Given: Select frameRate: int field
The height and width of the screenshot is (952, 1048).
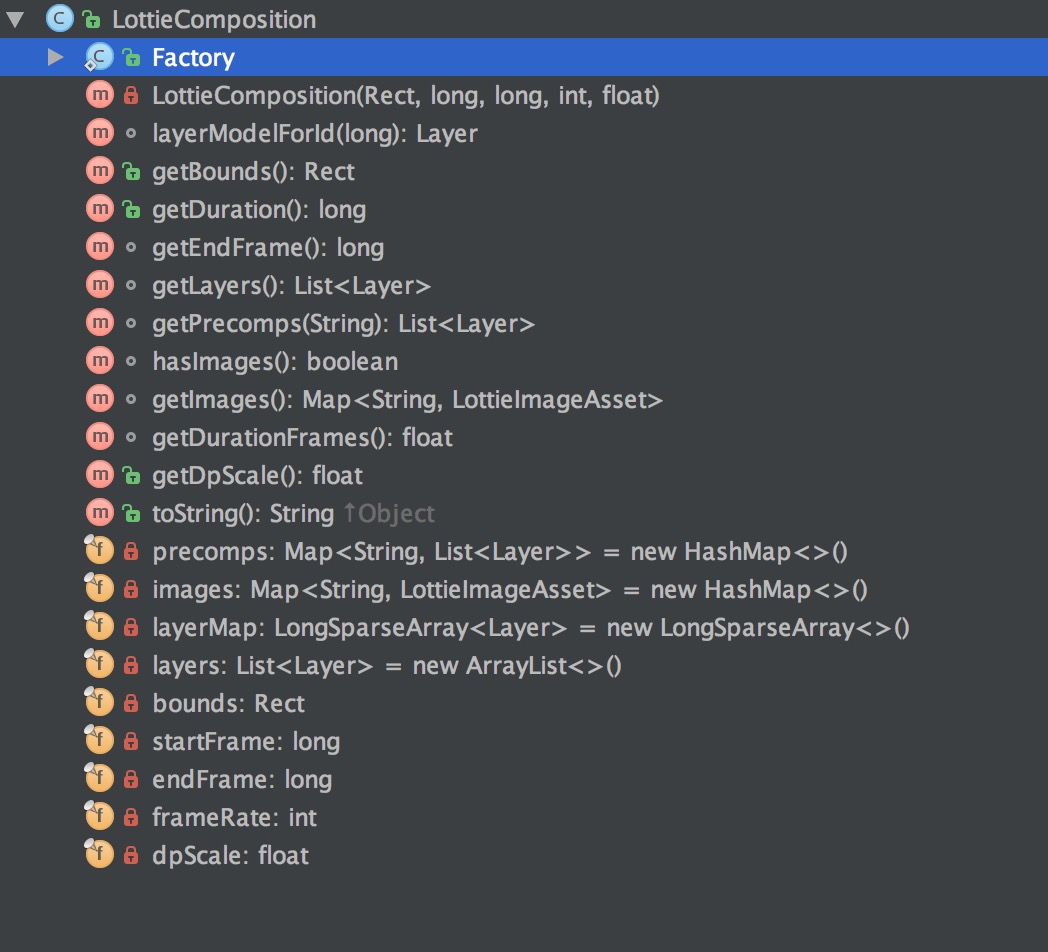Looking at the screenshot, I should pos(235,818).
